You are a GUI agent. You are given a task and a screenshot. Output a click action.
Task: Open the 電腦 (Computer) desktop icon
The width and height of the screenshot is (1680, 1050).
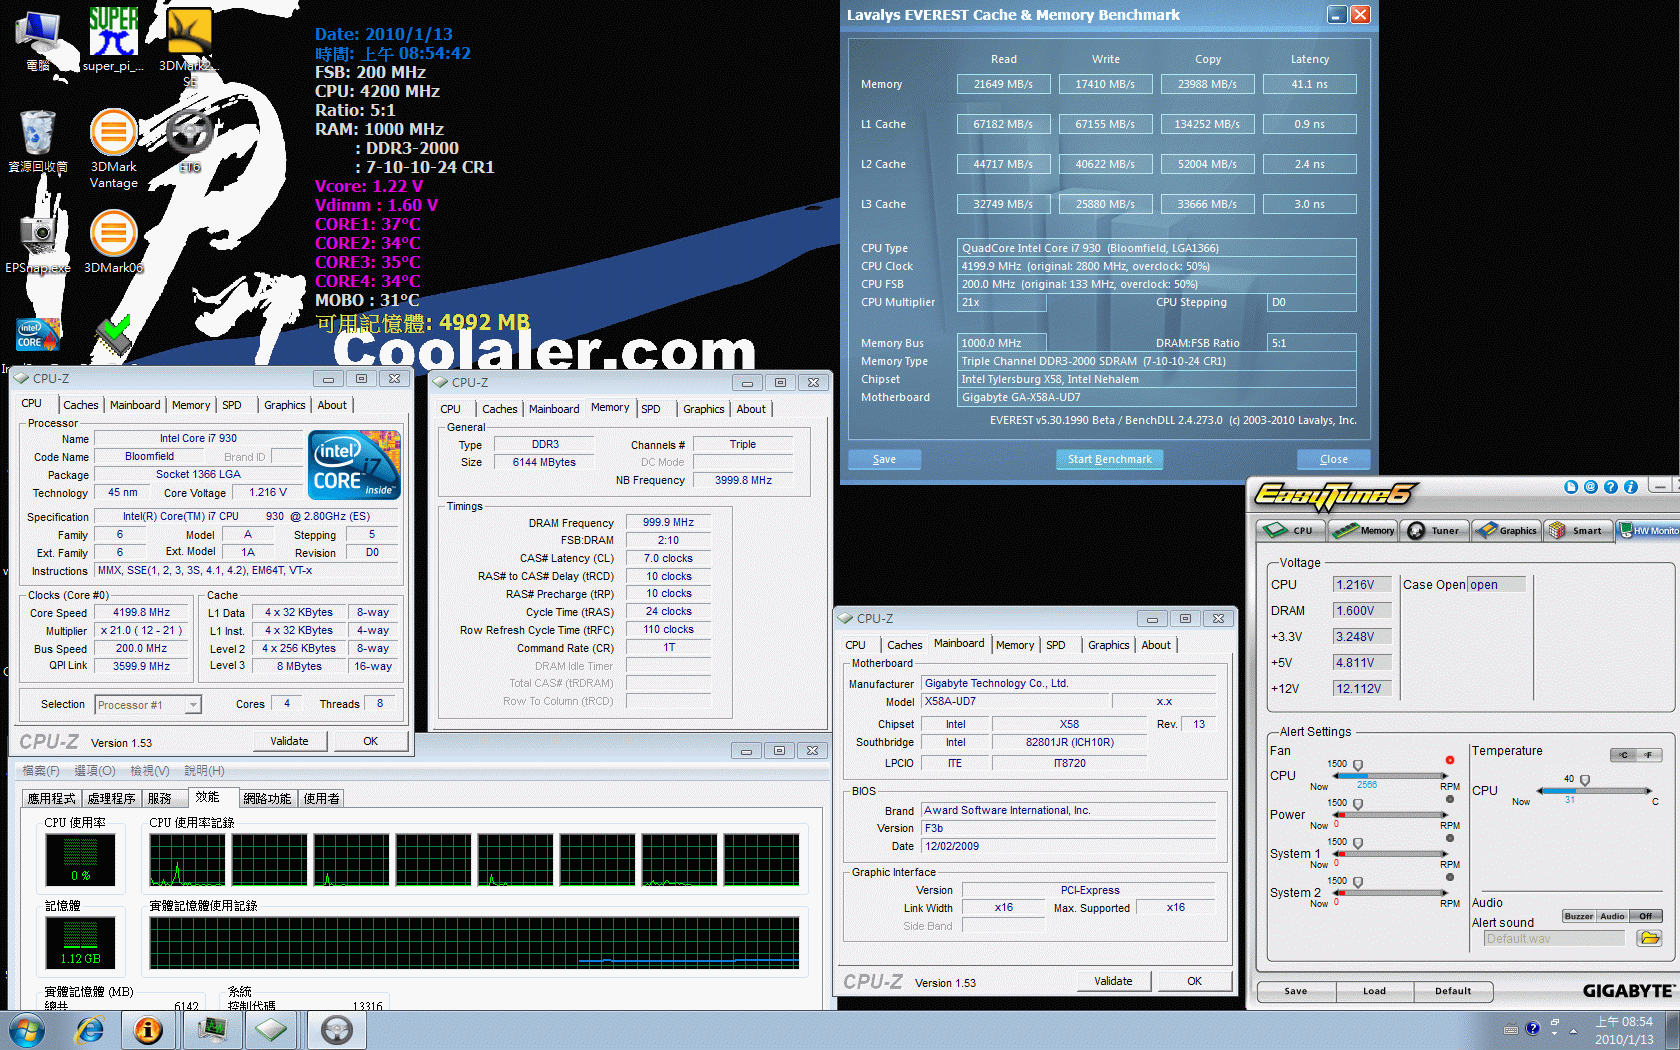click(38, 40)
